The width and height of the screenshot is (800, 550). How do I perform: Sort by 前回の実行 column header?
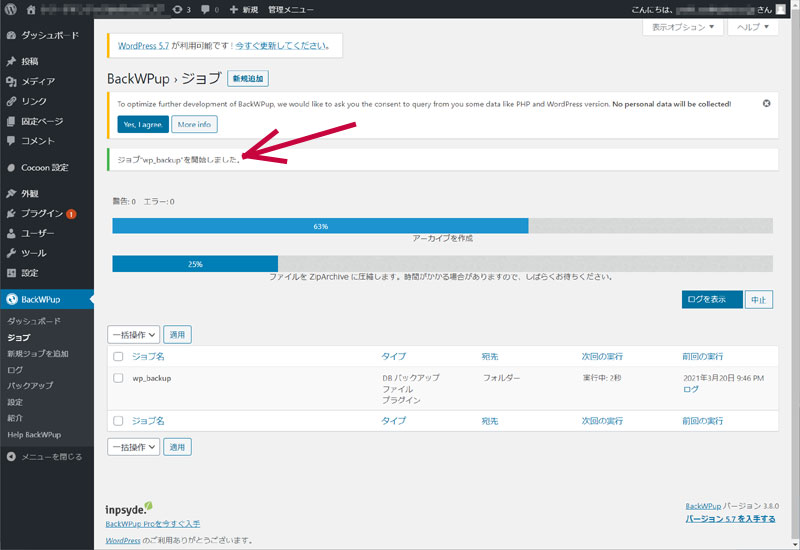coord(703,357)
